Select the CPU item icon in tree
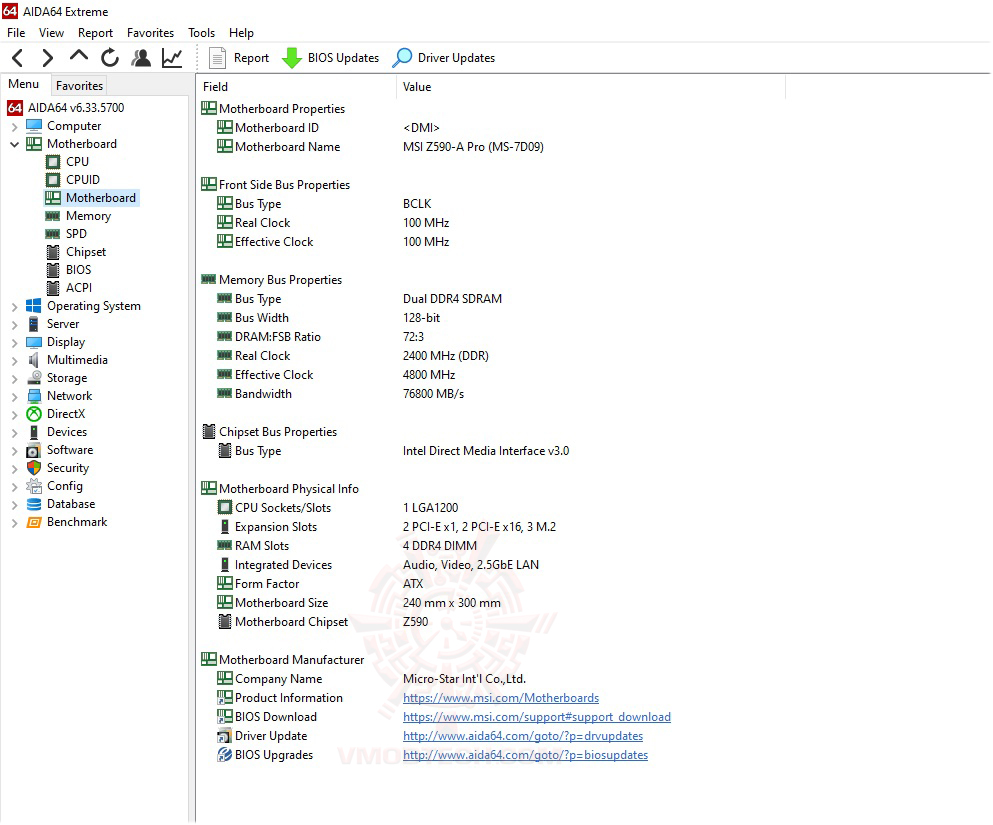Viewport: 993px width, 825px height. (54, 162)
